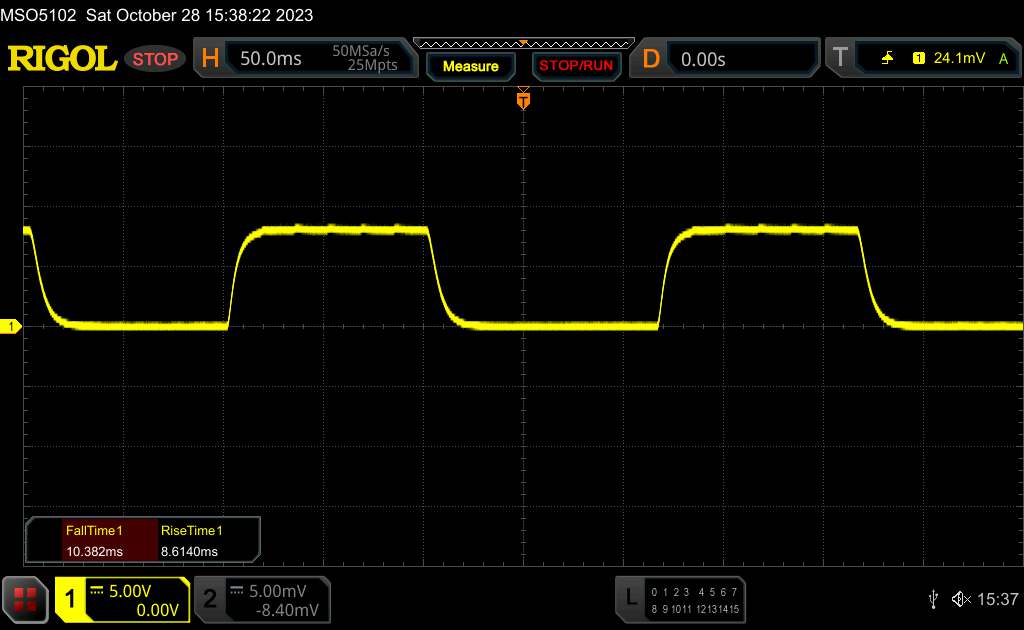The height and width of the screenshot is (630, 1024).
Task: Click the channel 1 ground level marker
Action: pos(11,327)
